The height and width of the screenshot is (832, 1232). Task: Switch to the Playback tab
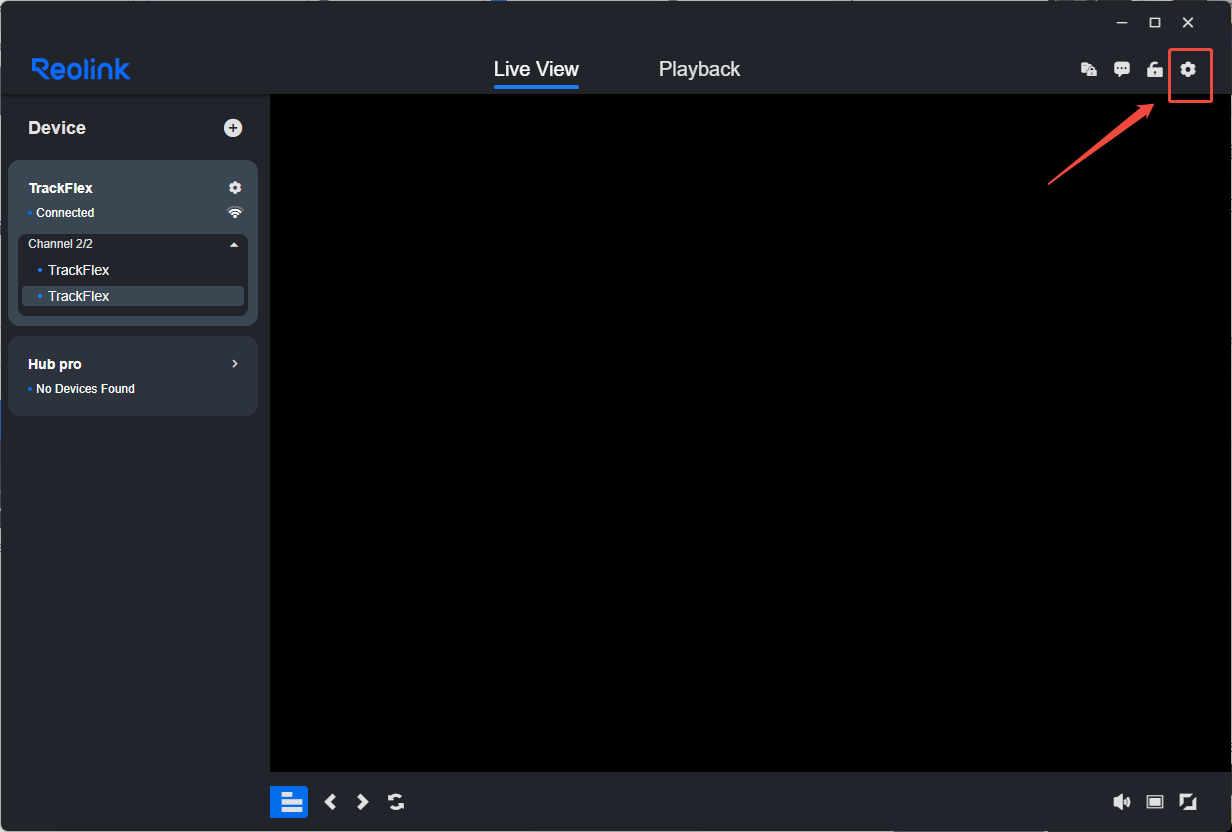699,69
